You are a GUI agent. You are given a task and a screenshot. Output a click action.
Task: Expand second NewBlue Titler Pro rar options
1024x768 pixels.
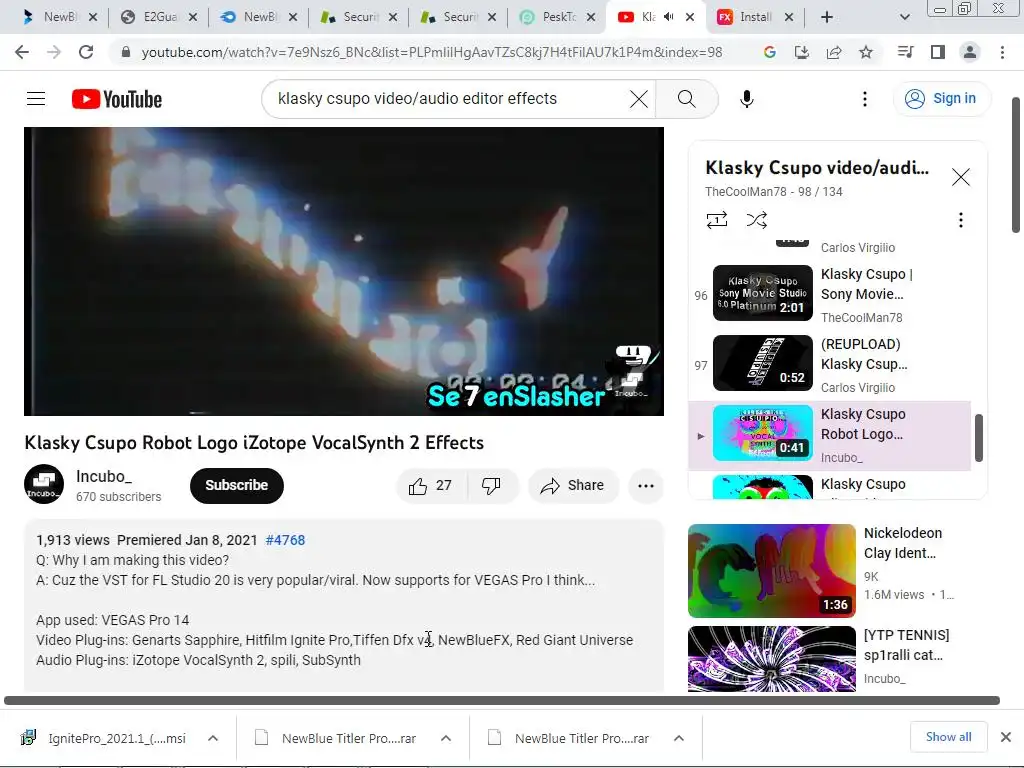[679, 738]
